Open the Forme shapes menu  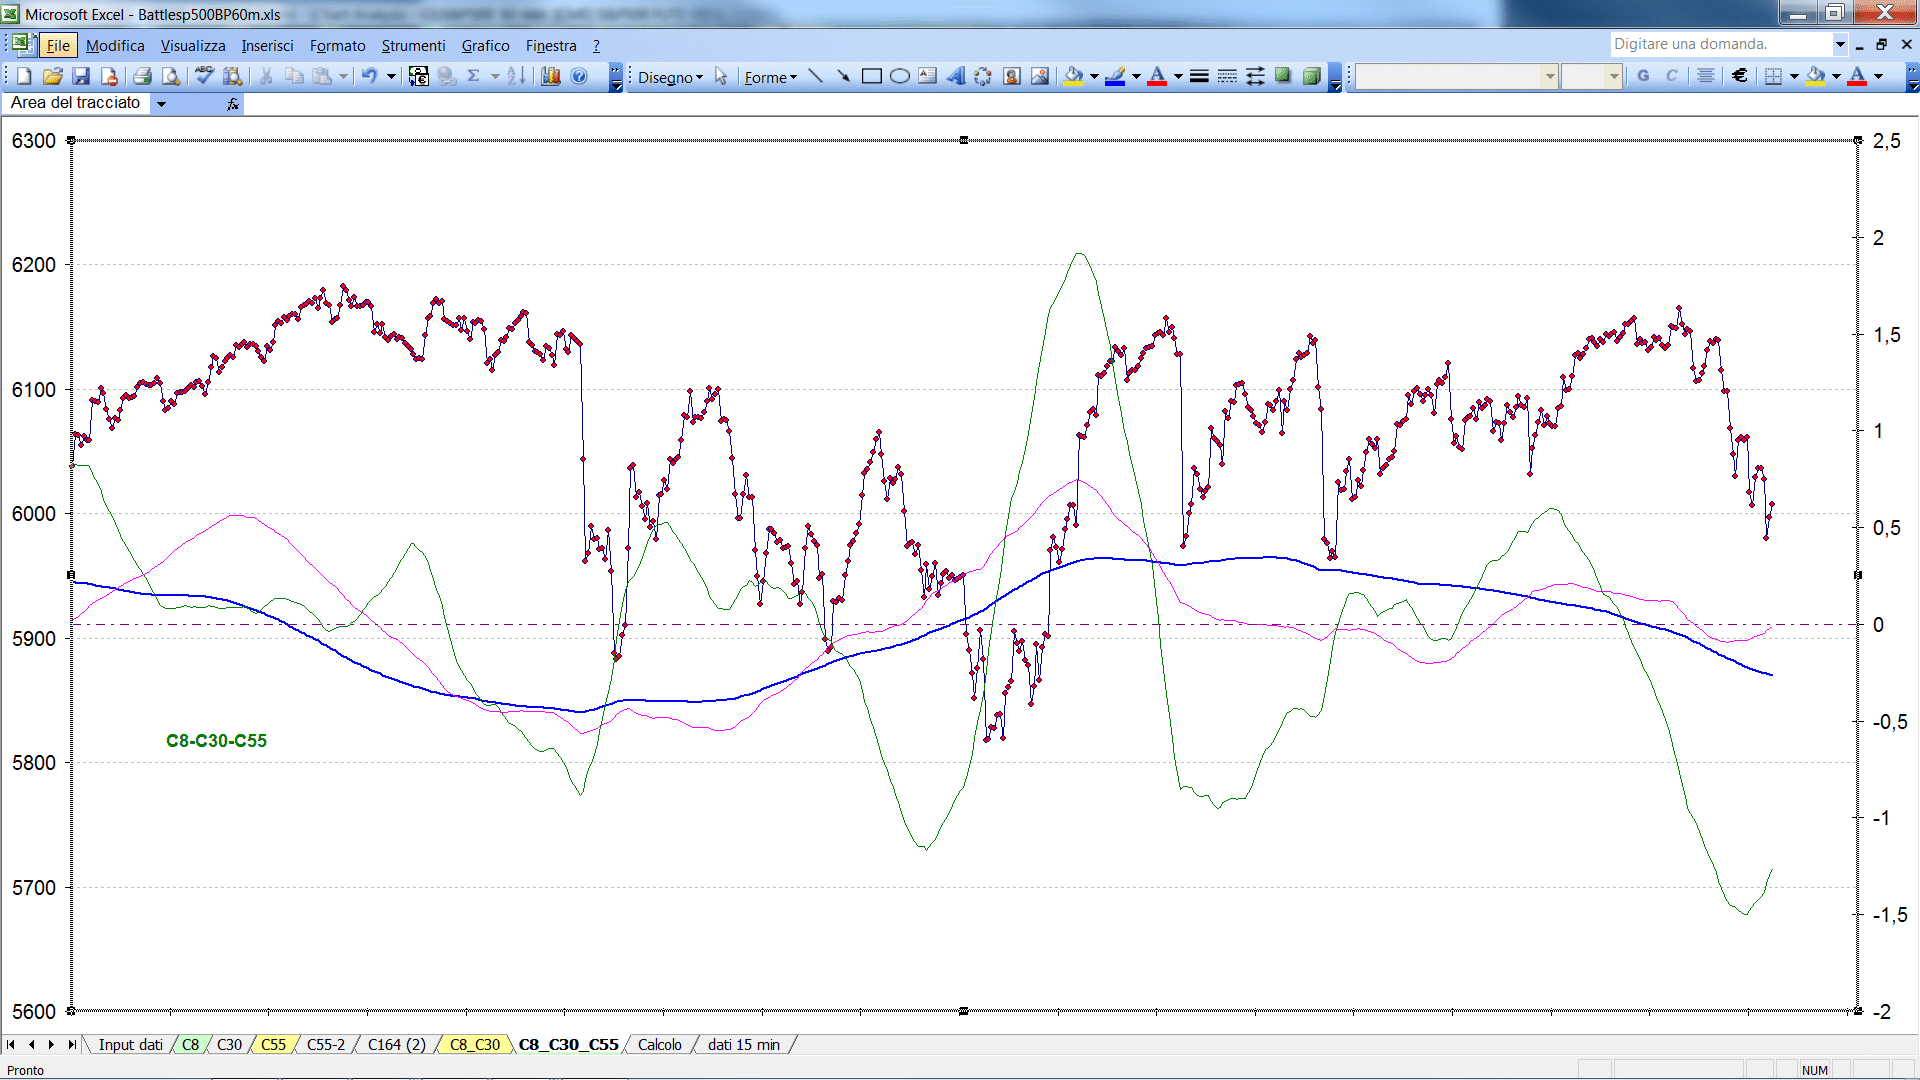click(770, 77)
